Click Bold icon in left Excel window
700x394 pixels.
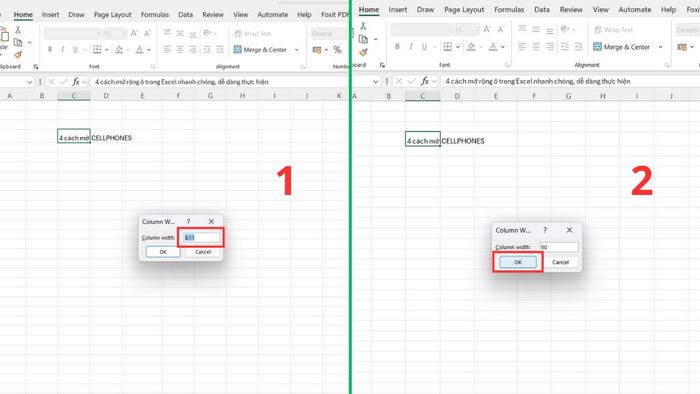point(50,50)
